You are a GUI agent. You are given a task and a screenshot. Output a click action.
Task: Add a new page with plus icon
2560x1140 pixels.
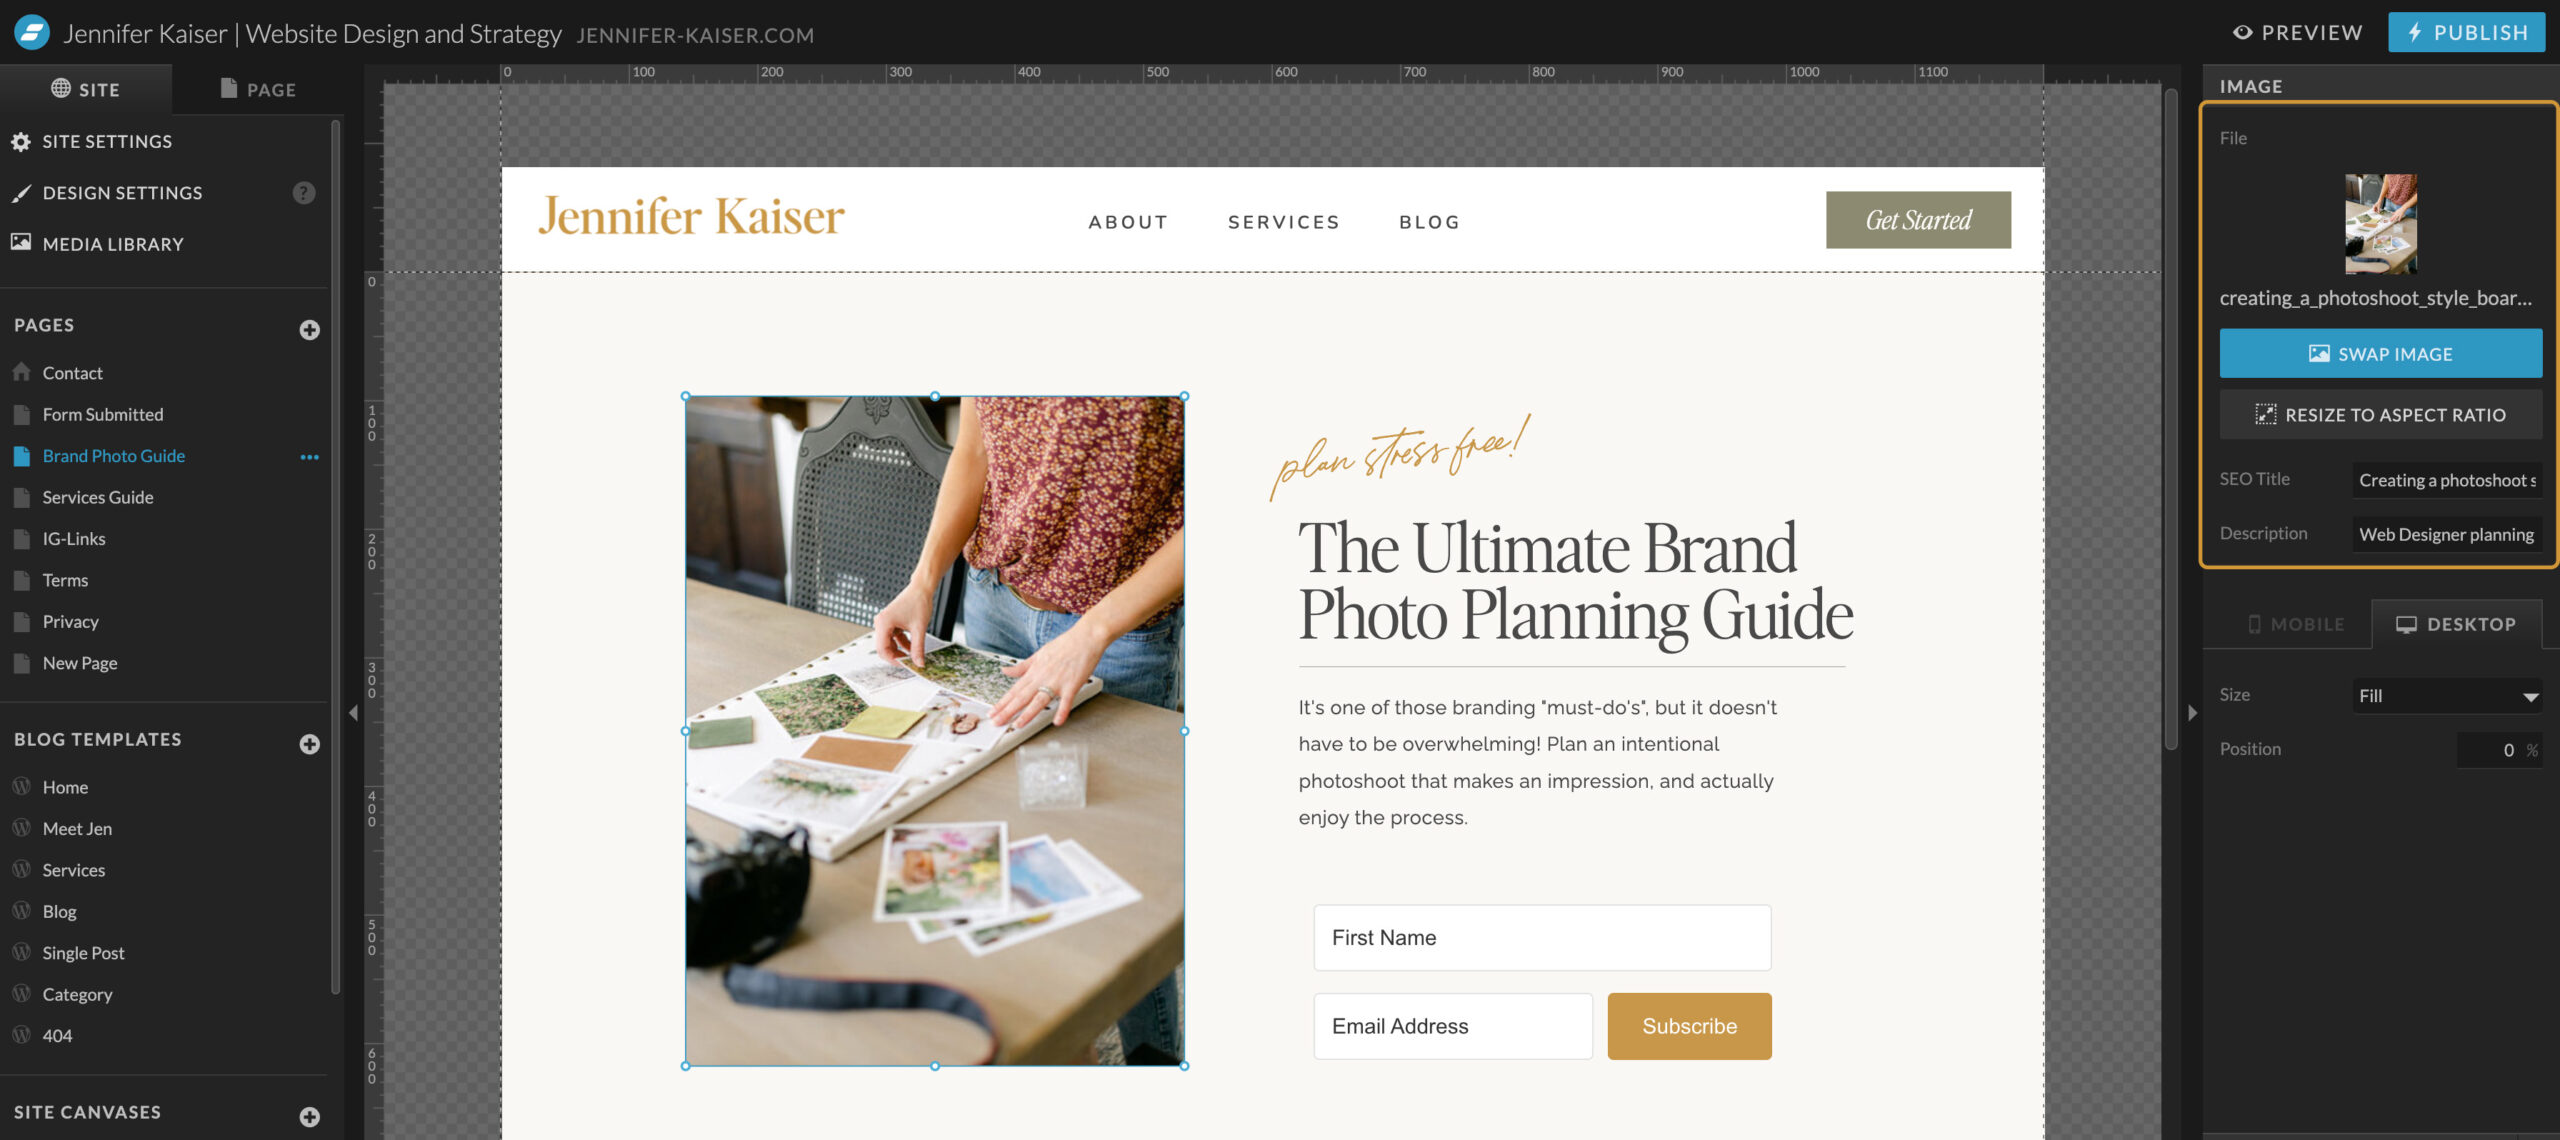[x=310, y=330]
